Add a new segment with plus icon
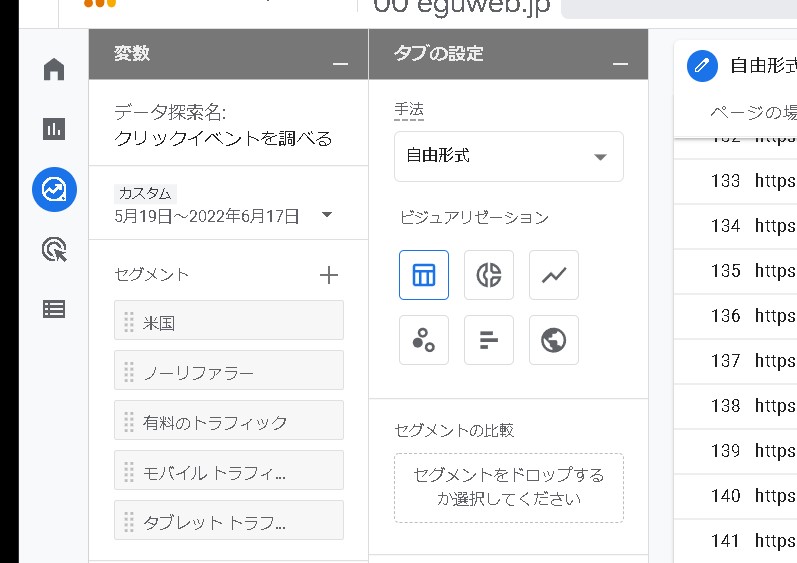797x563 pixels. (328, 275)
